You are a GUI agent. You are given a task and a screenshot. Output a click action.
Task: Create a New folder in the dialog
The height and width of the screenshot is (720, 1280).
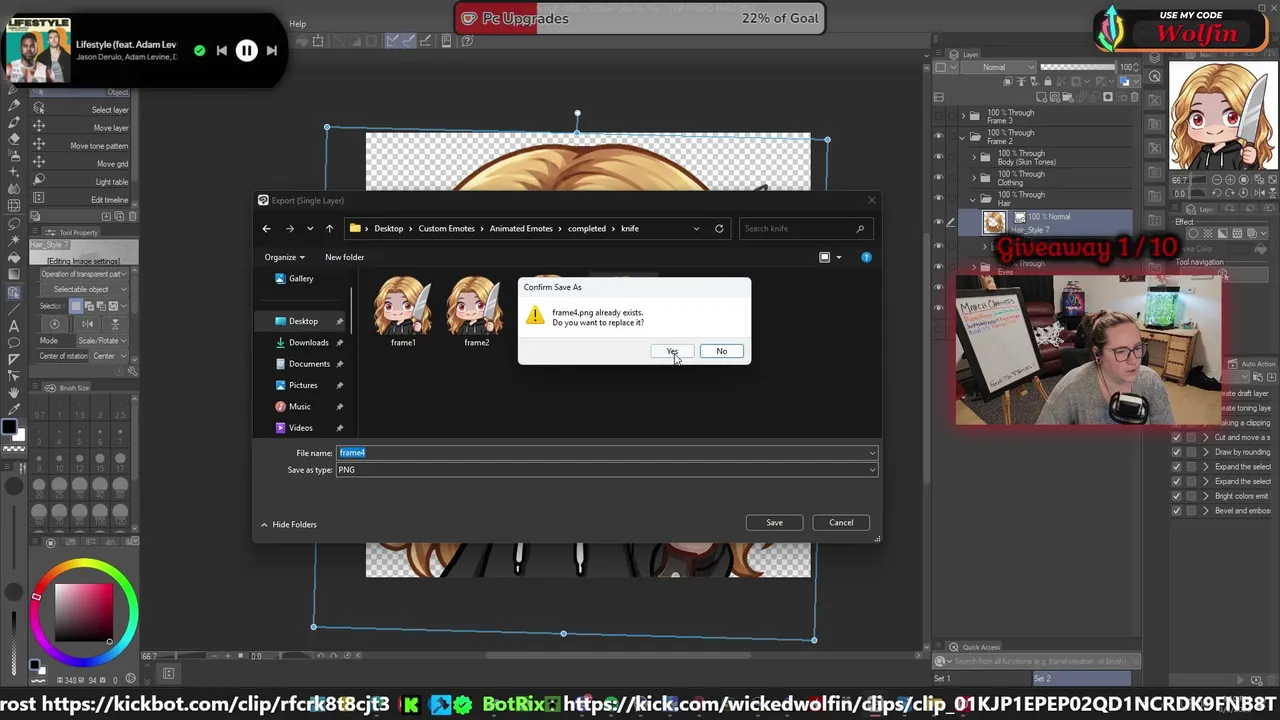344,257
